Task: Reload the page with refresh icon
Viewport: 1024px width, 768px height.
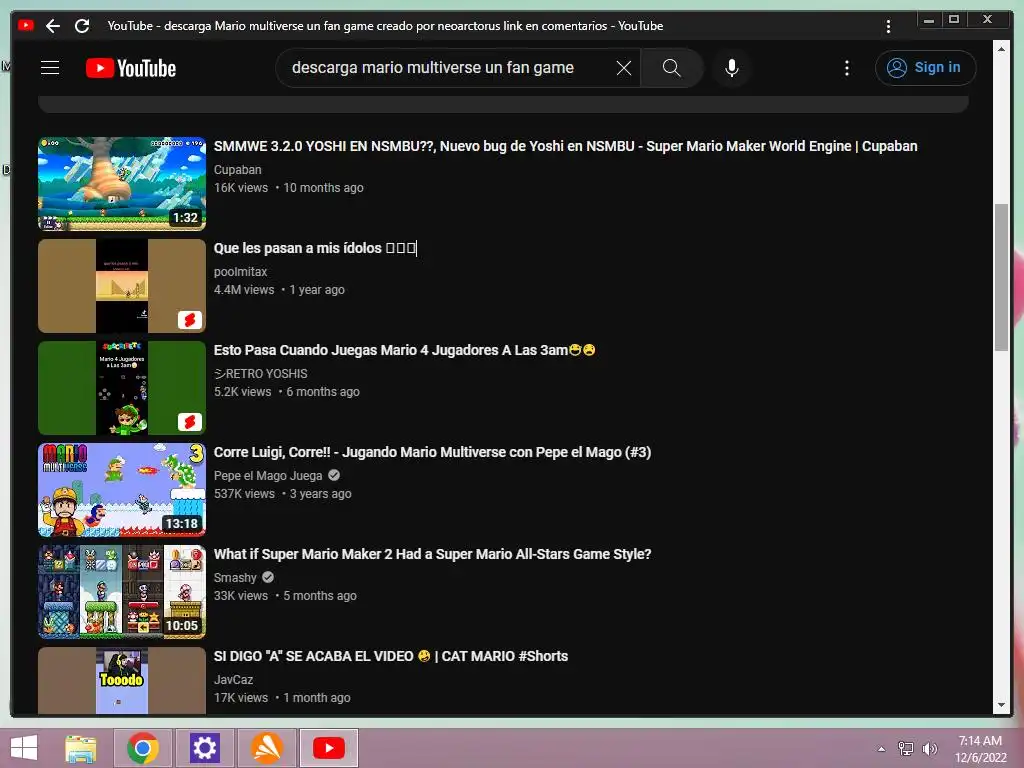Action: (x=82, y=26)
